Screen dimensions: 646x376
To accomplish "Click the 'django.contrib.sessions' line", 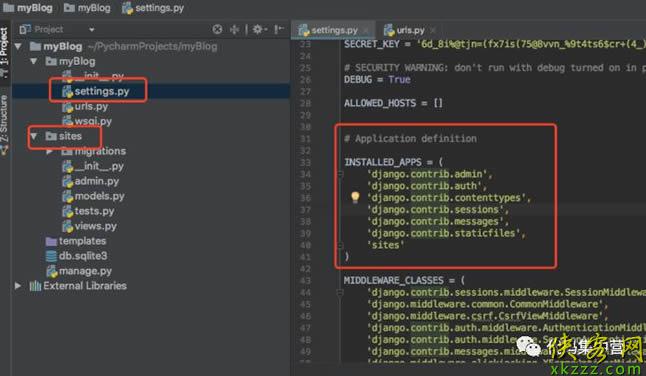I will [x=438, y=210].
